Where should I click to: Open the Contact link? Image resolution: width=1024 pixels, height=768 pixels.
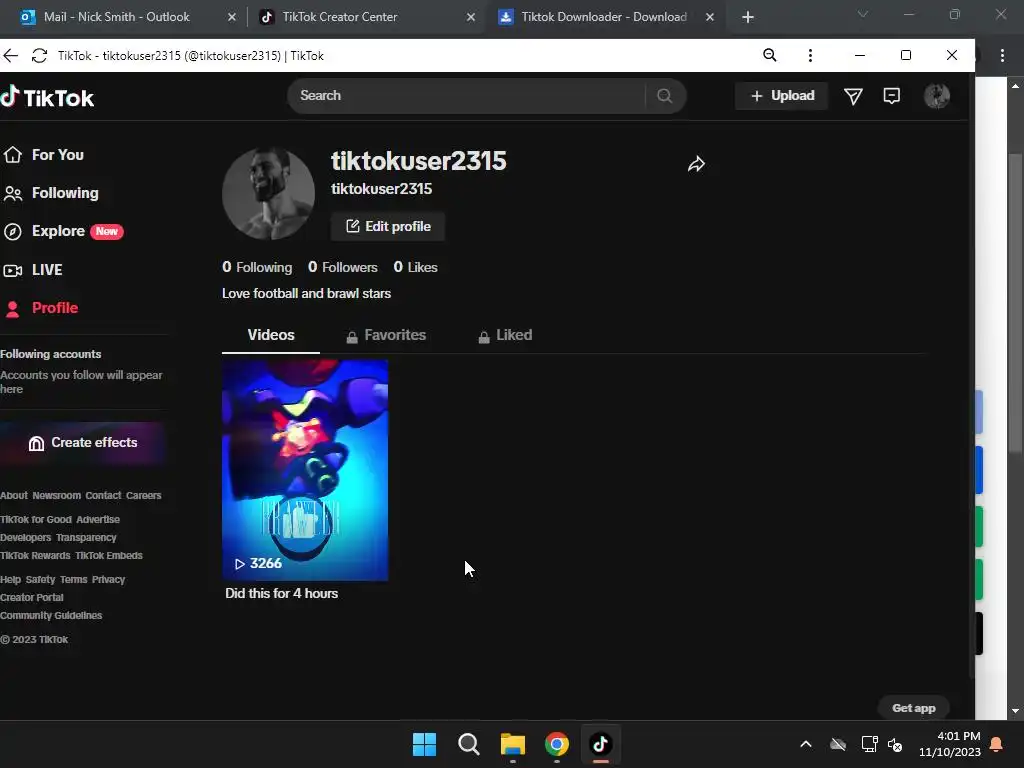pyautogui.click(x=103, y=496)
